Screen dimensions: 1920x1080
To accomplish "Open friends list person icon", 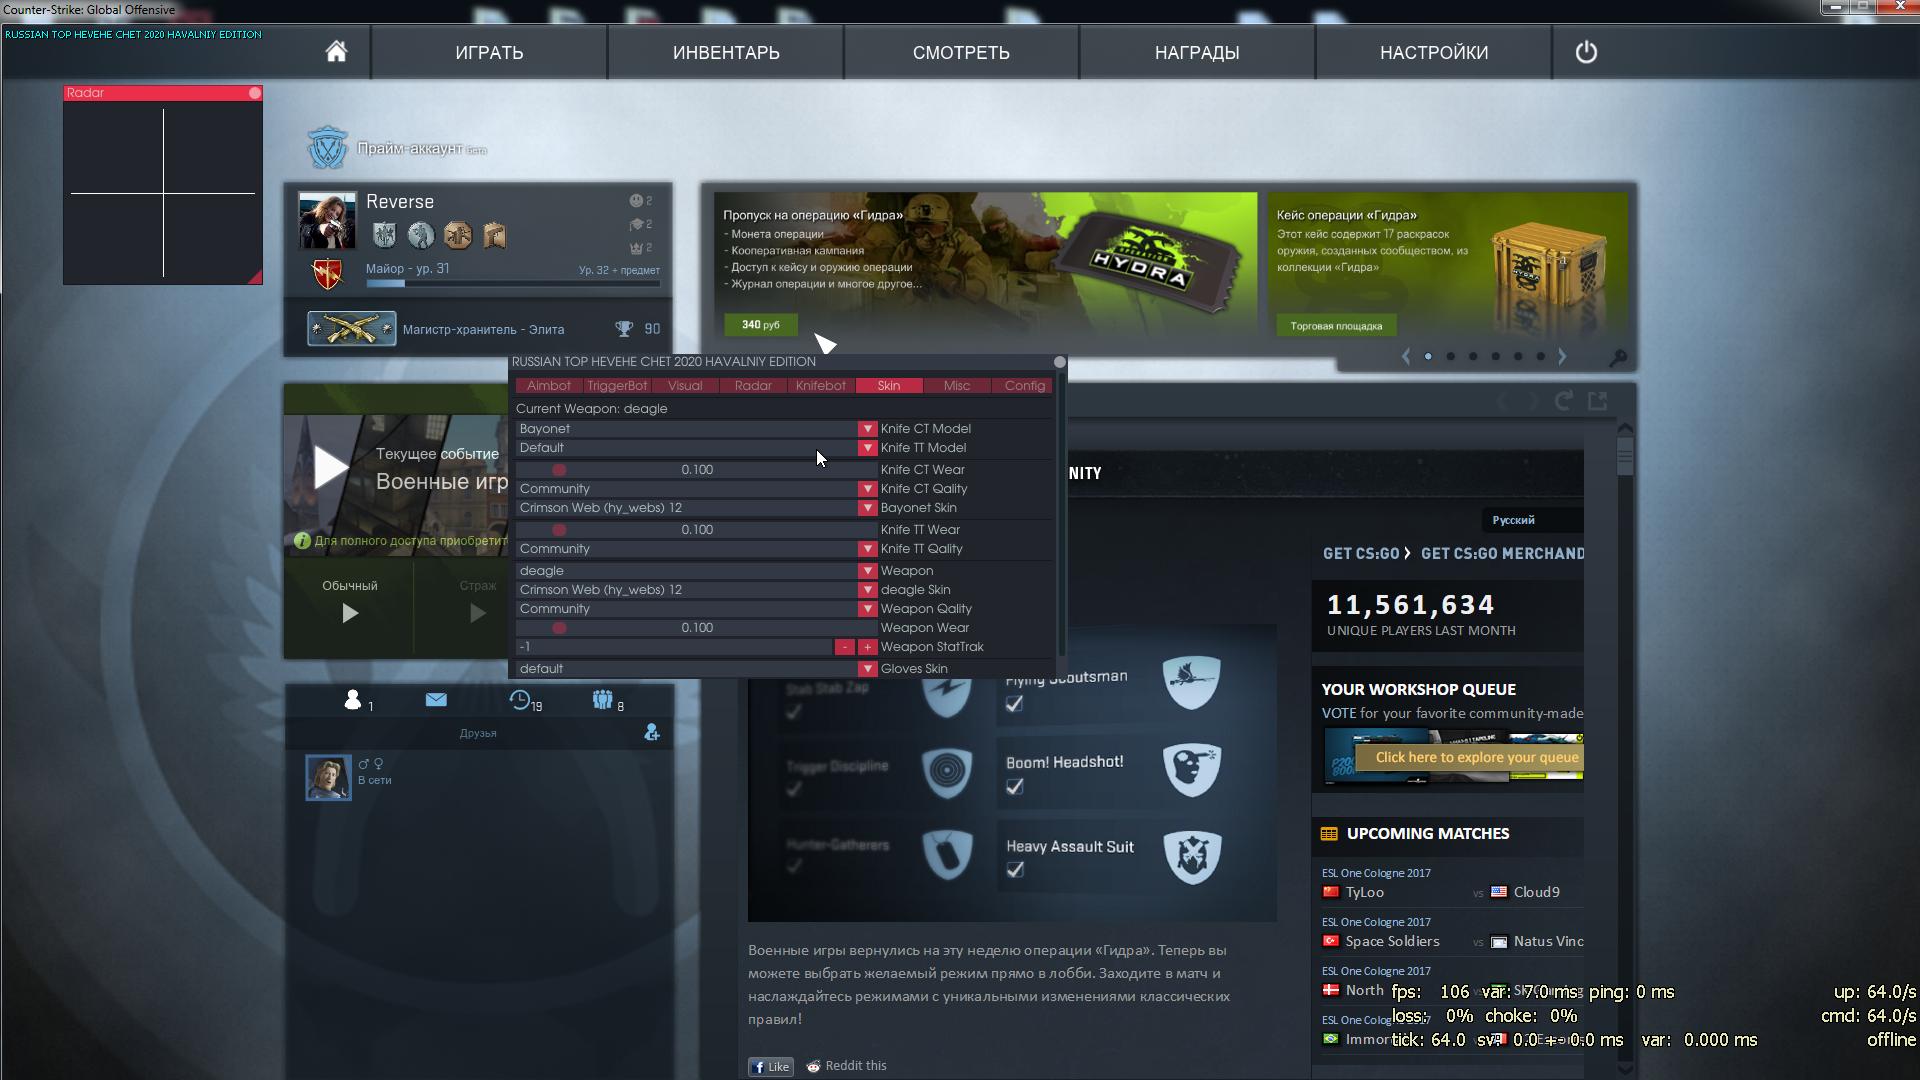I will click(x=352, y=700).
